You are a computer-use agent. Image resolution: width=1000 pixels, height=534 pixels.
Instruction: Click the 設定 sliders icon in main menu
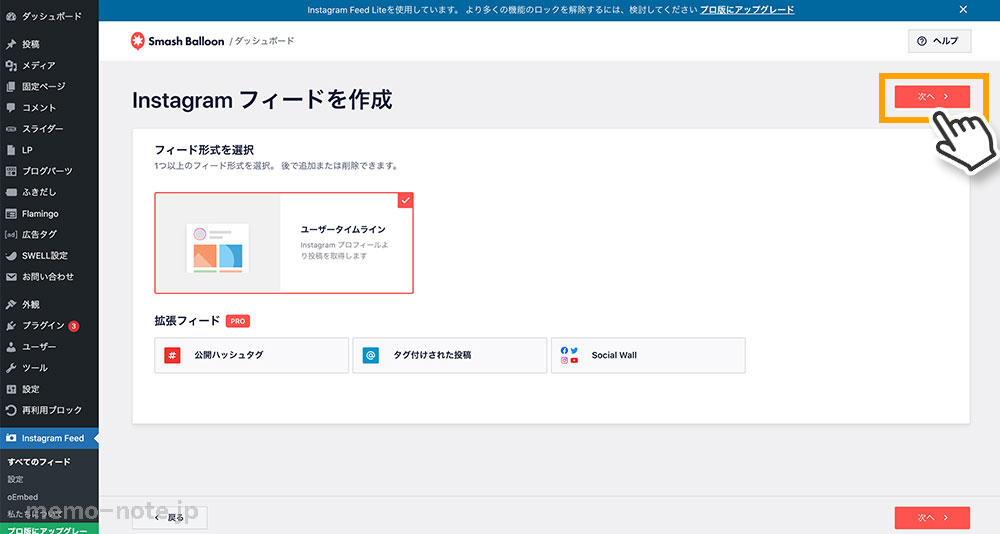tap(11, 389)
